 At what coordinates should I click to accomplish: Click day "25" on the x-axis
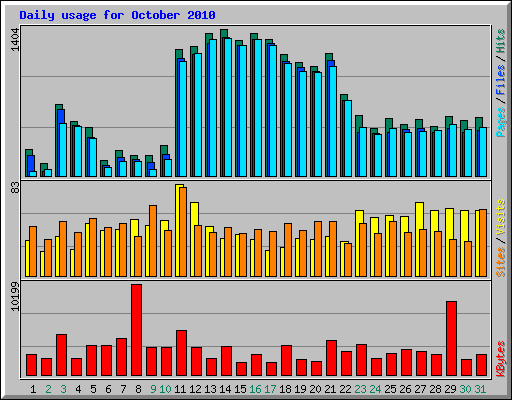390,389
